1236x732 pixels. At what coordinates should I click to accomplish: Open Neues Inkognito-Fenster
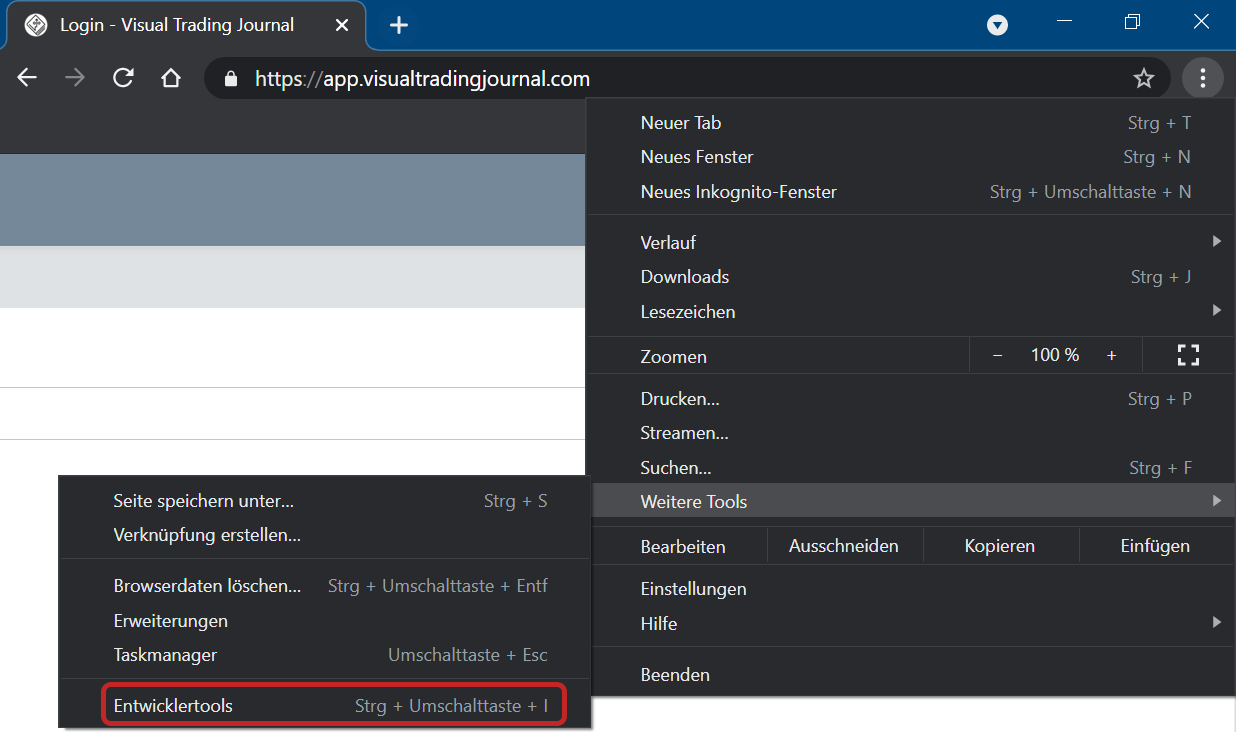(x=908, y=192)
